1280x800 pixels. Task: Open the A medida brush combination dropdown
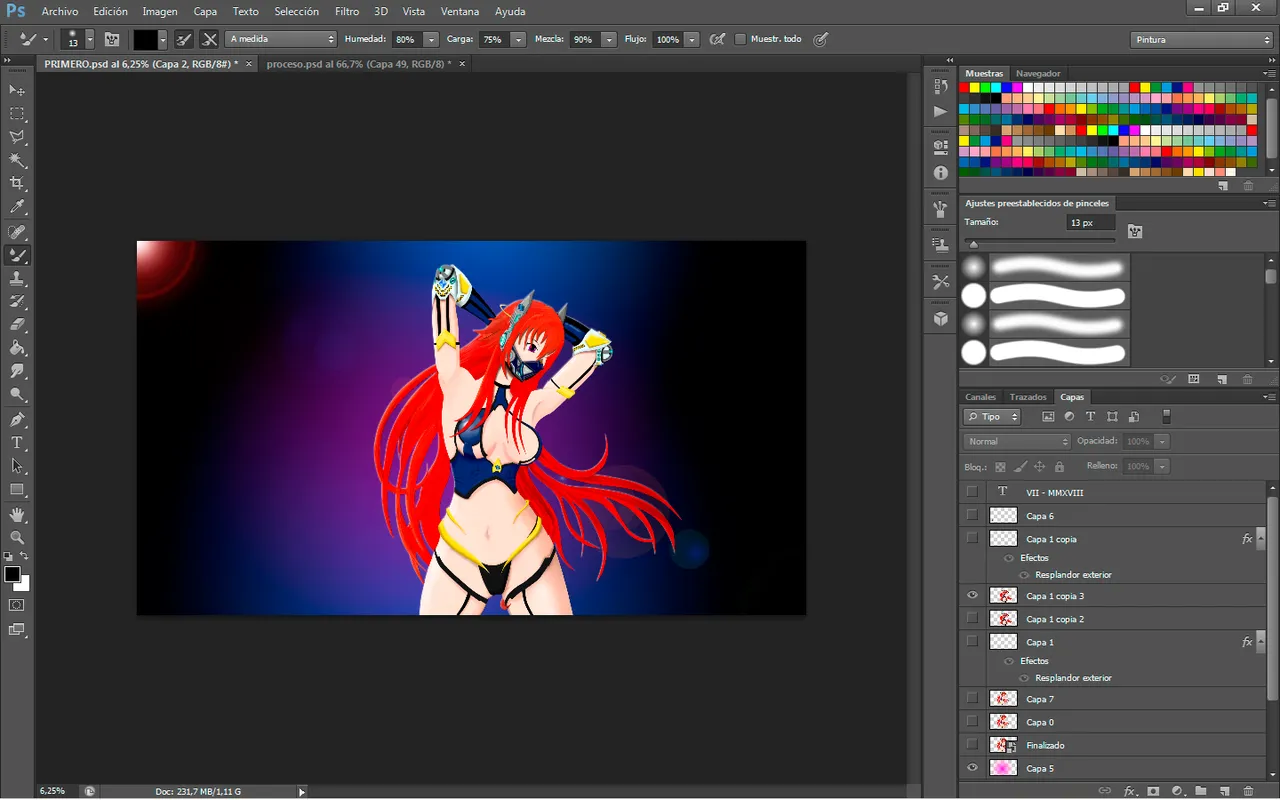click(281, 39)
